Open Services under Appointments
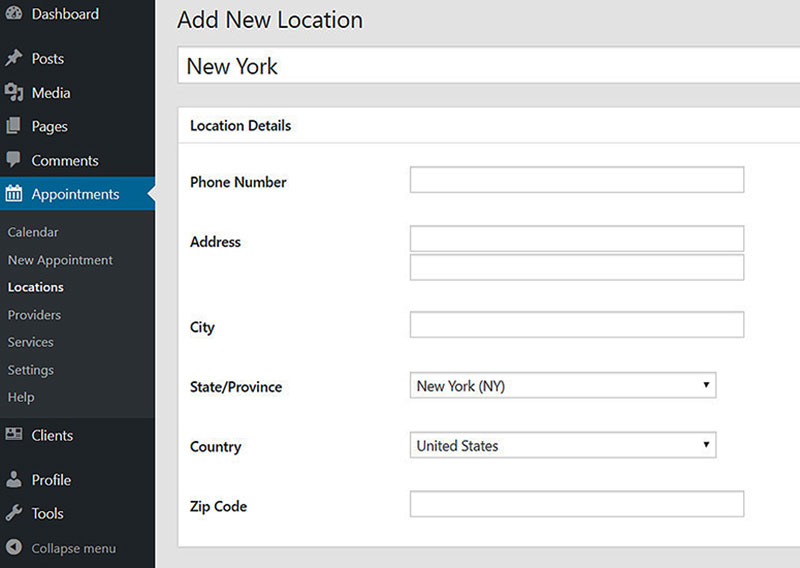Screen dimensions: 800x568 click(31, 342)
